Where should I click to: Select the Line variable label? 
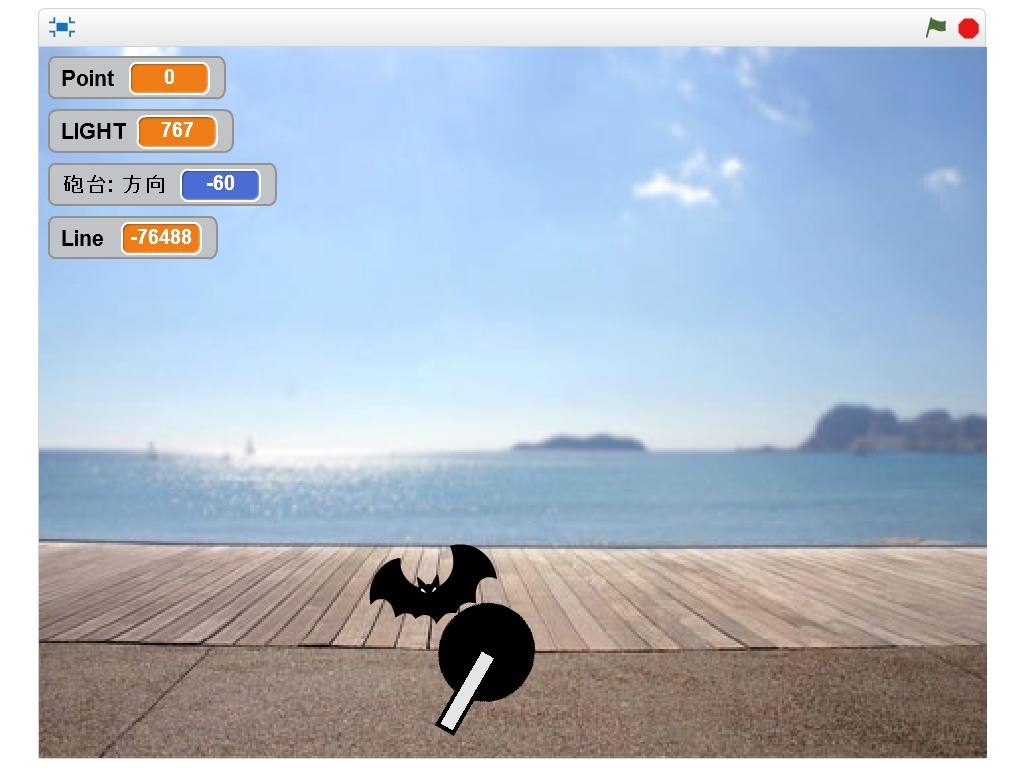tap(82, 238)
